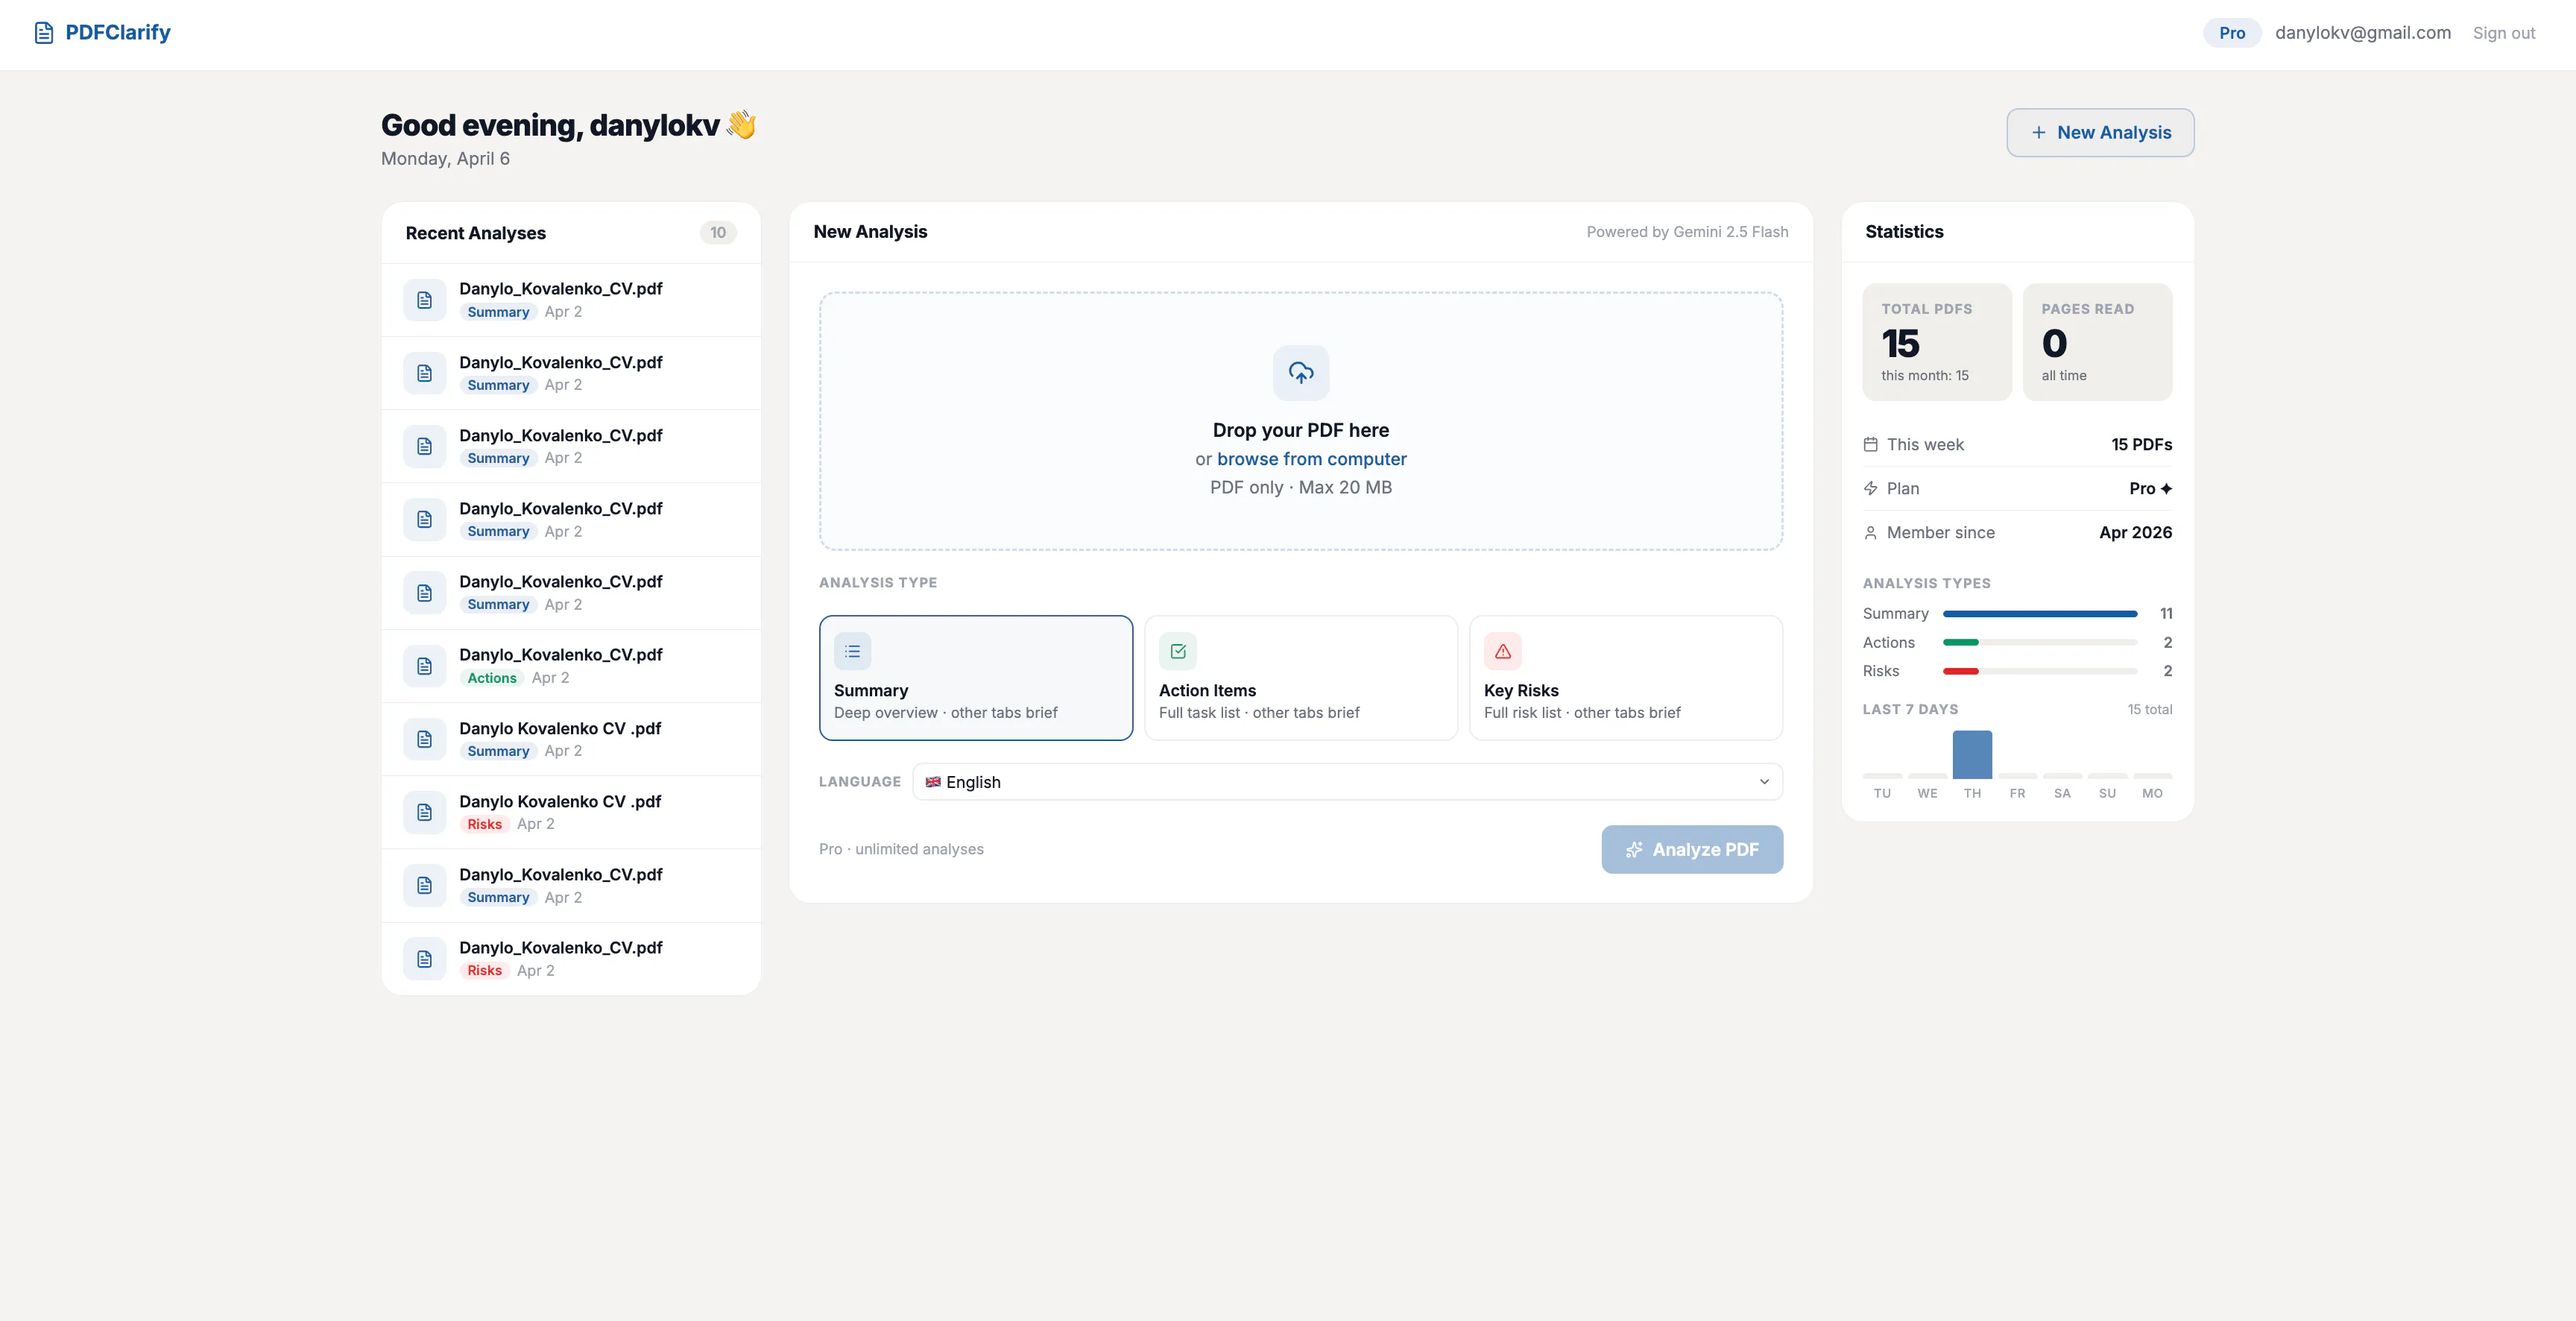This screenshot has height=1321, width=2576.
Task: Click the file icon of the first recent analysis
Action: coord(424,300)
